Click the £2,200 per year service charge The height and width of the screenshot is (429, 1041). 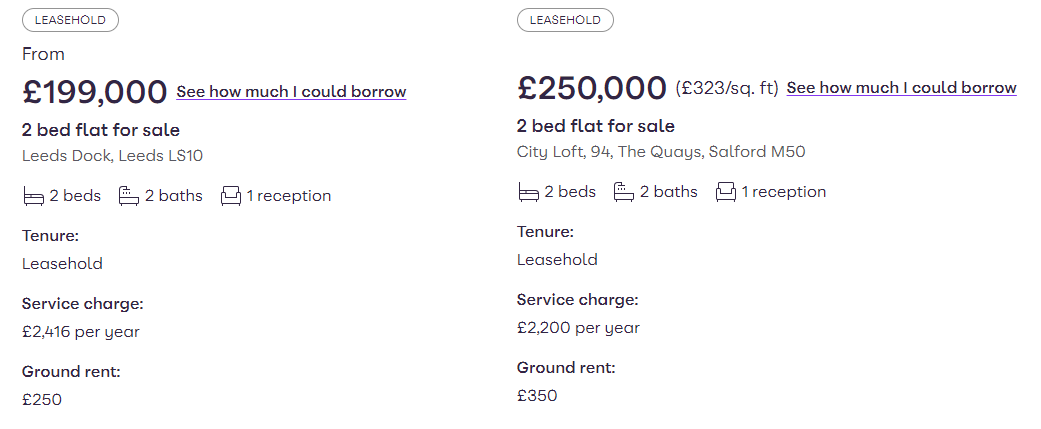pyautogui.click(x=578, y=328)
